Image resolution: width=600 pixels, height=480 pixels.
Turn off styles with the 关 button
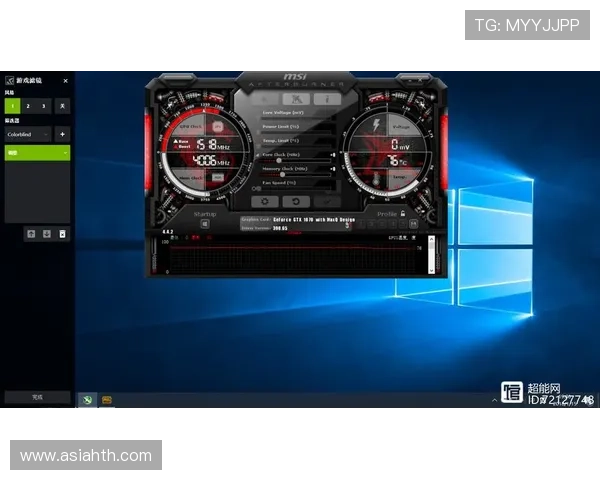62,106
